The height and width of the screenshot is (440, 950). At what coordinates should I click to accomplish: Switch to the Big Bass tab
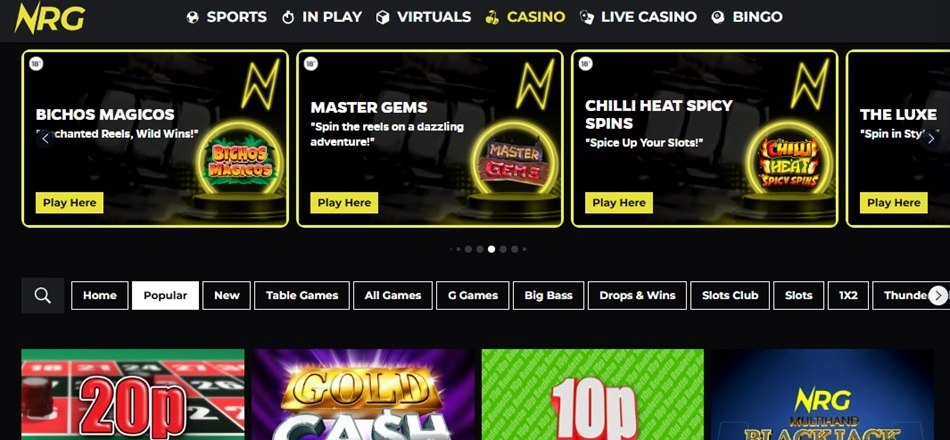[548, 295]
